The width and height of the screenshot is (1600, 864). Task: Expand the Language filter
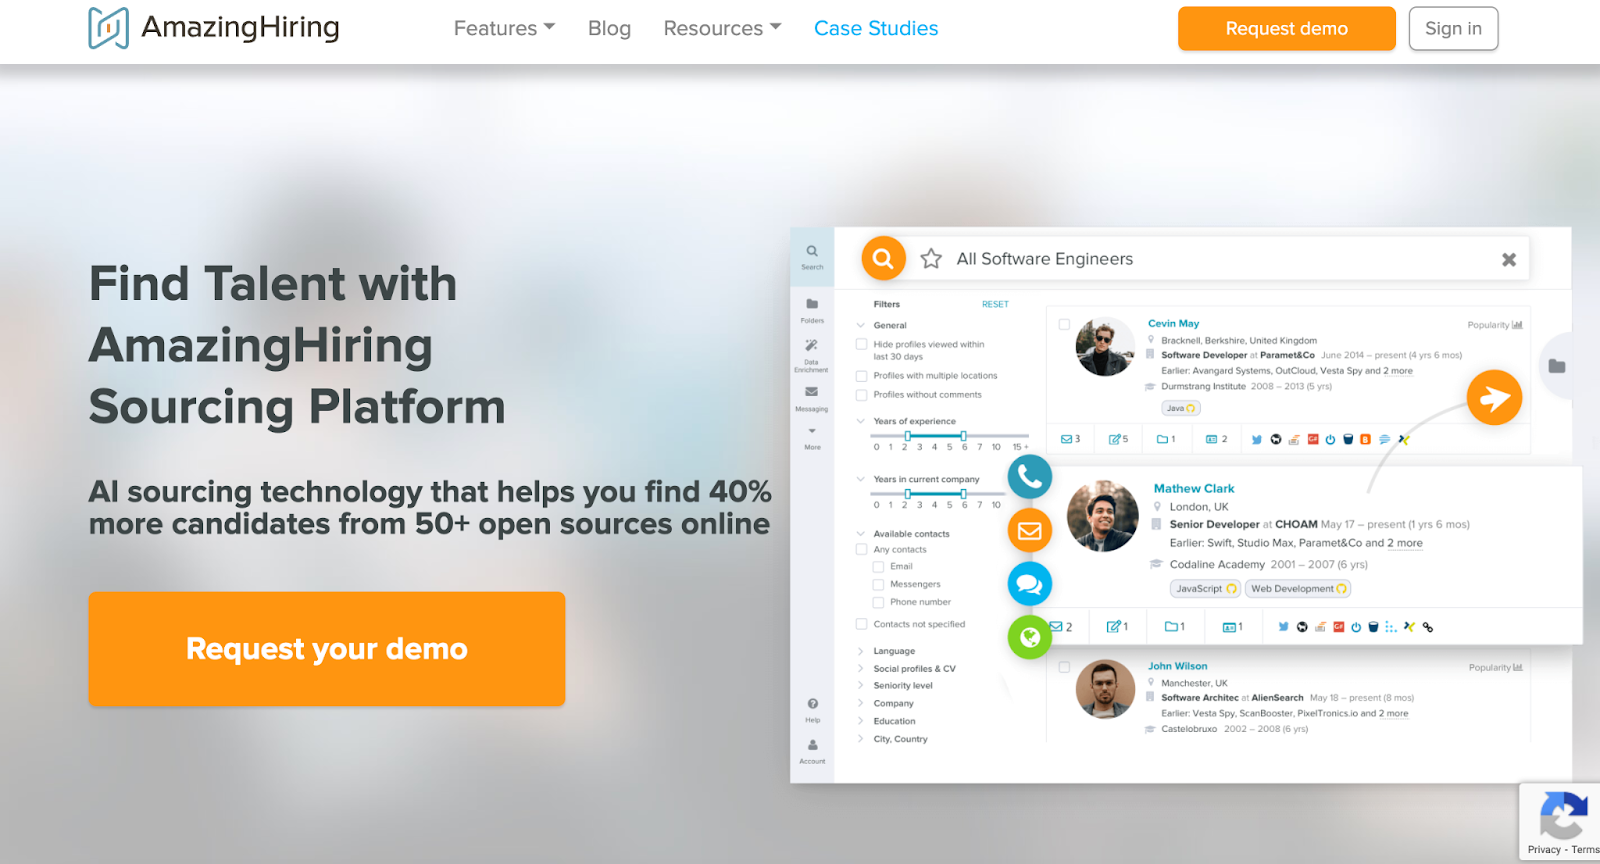pos(860,651)
